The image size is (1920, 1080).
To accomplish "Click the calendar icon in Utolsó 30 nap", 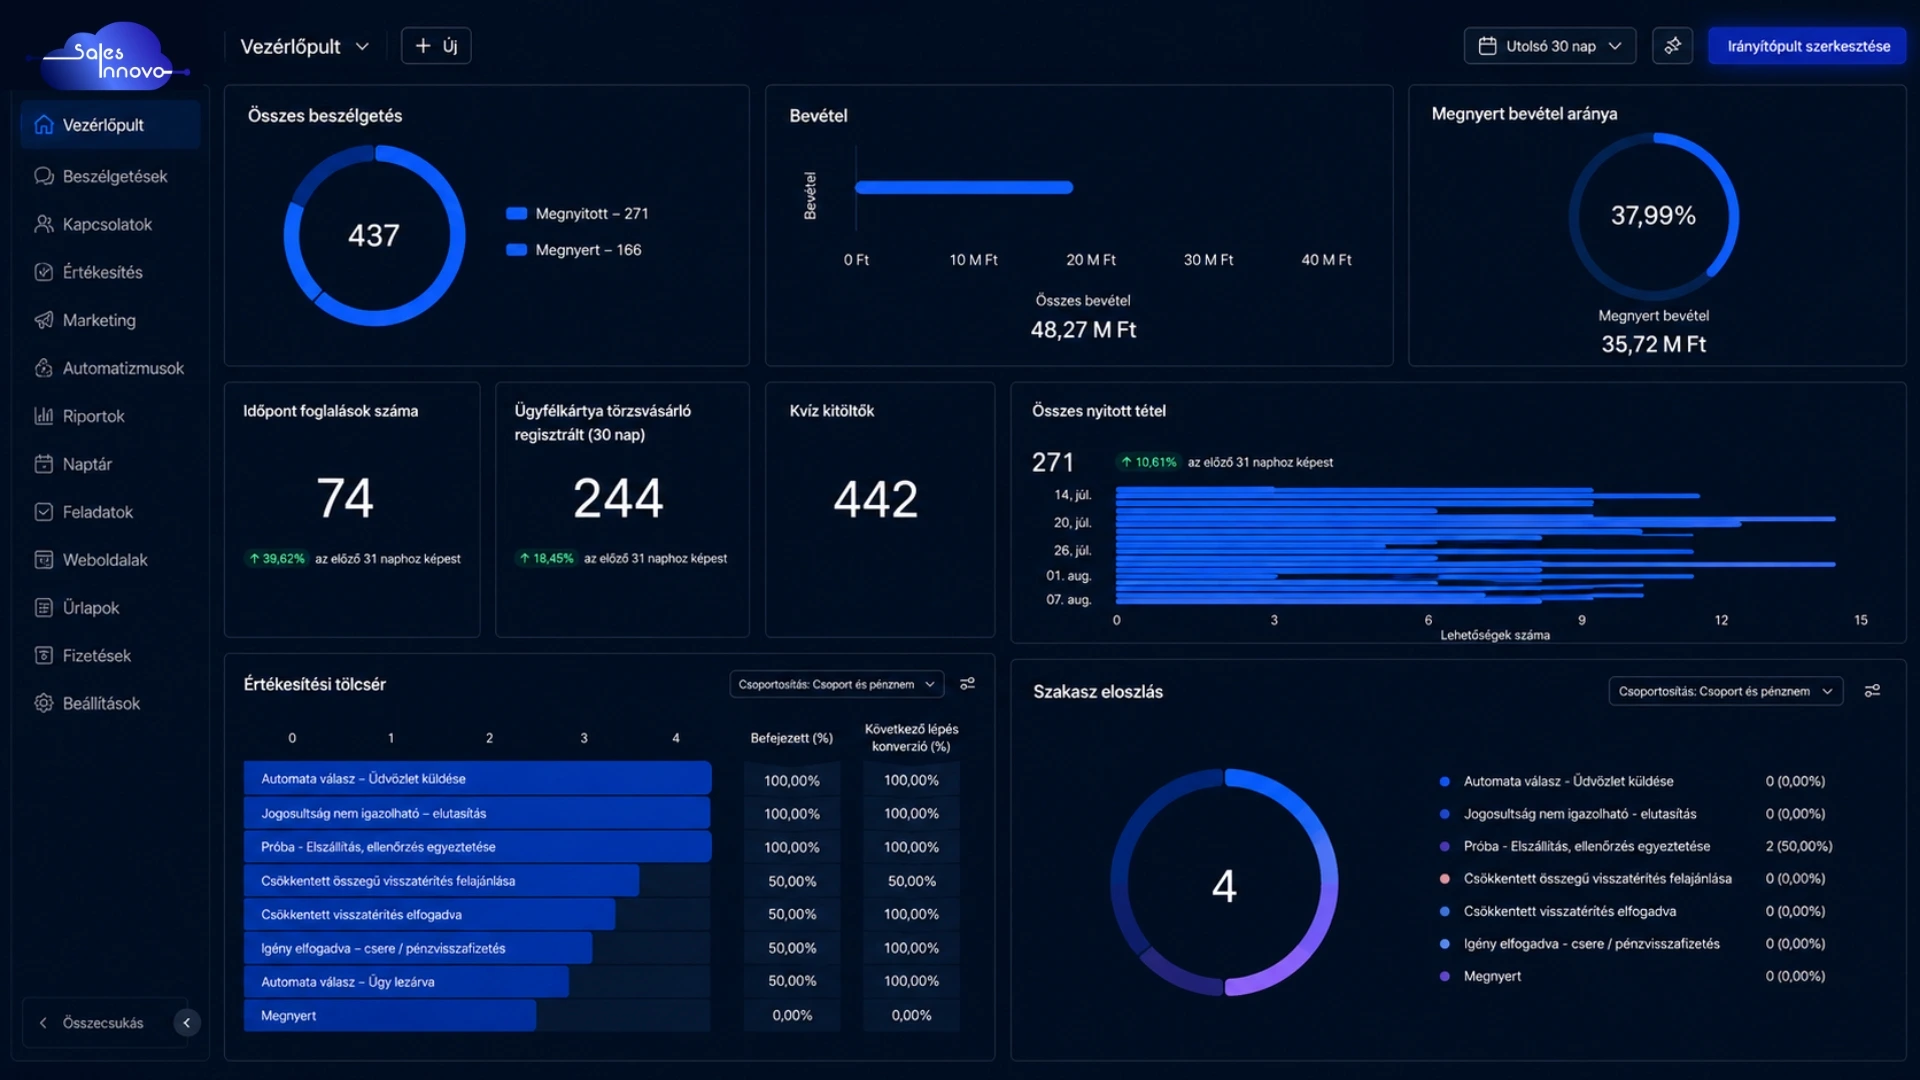I will (1487, 46).
